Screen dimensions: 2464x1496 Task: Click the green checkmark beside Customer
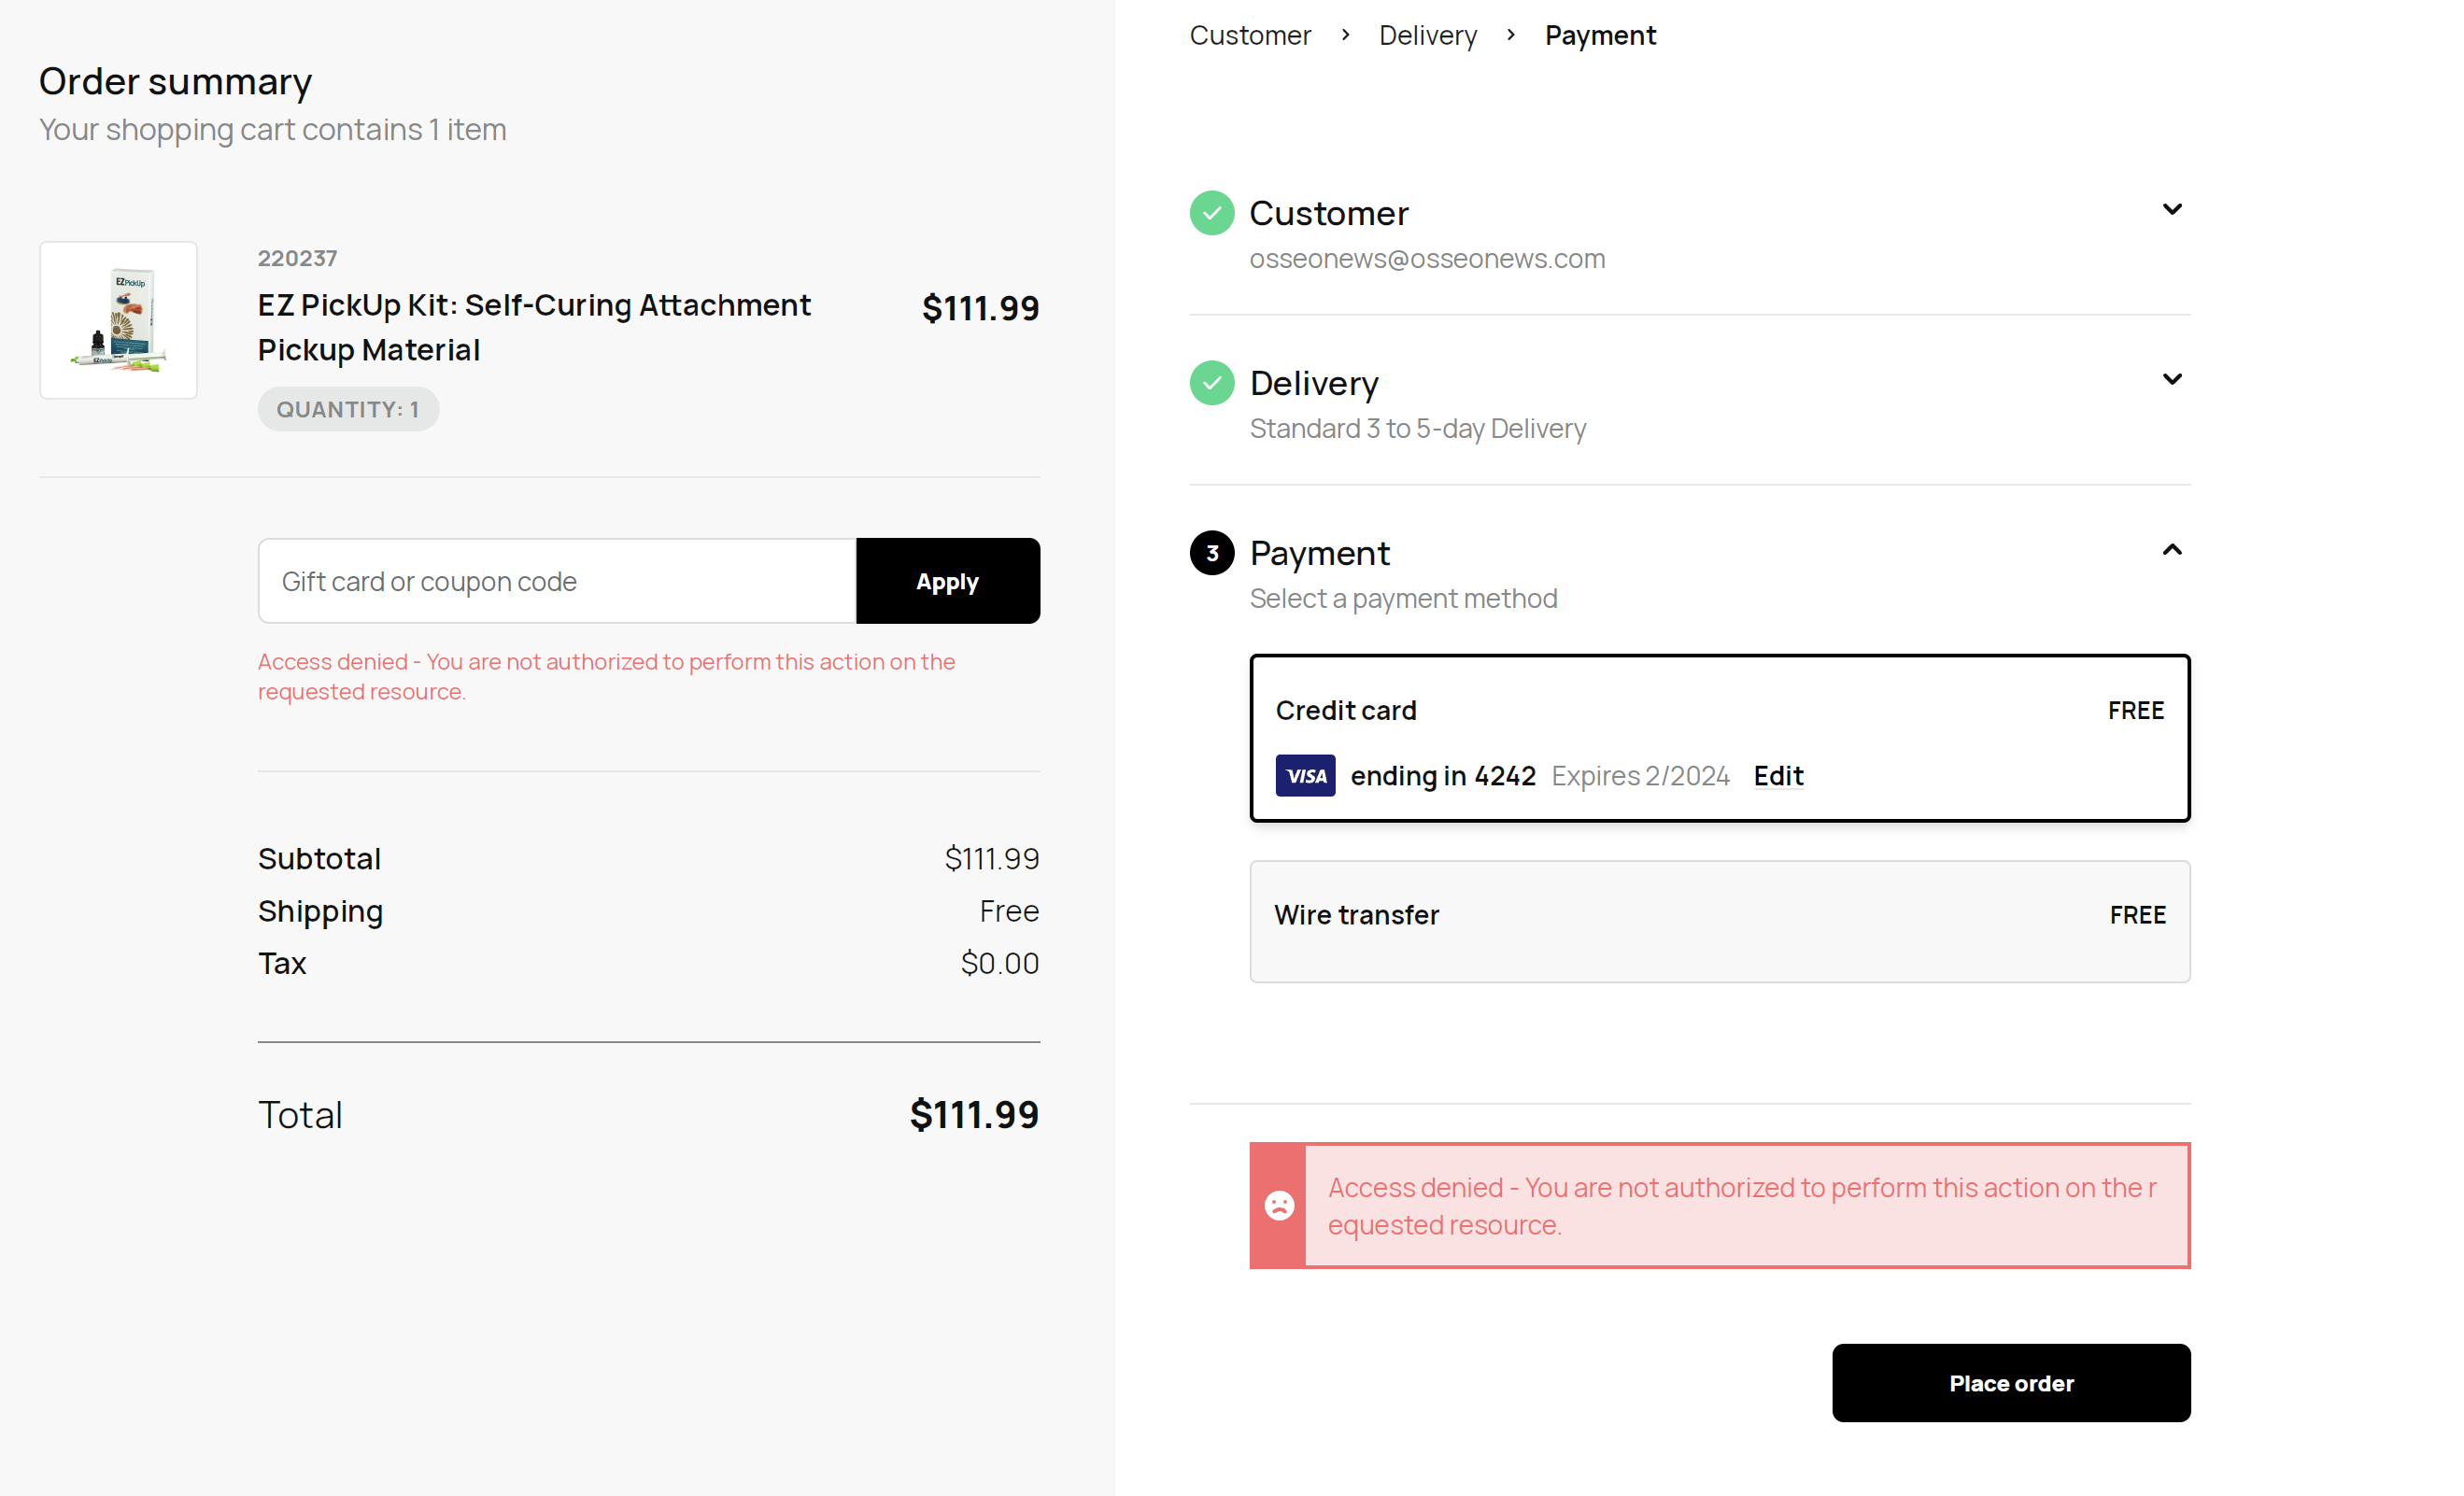[1211, 212]
